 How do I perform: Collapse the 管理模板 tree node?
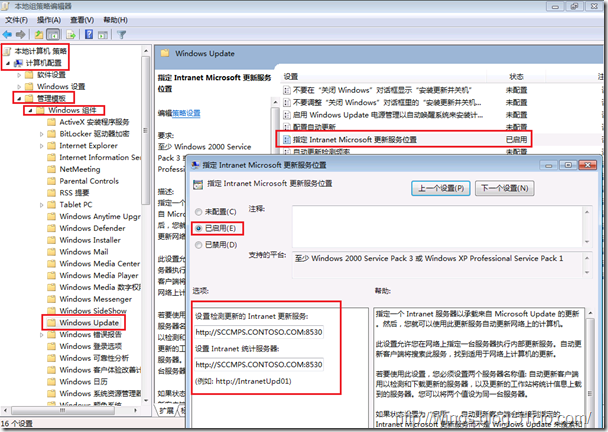point(19,98)
